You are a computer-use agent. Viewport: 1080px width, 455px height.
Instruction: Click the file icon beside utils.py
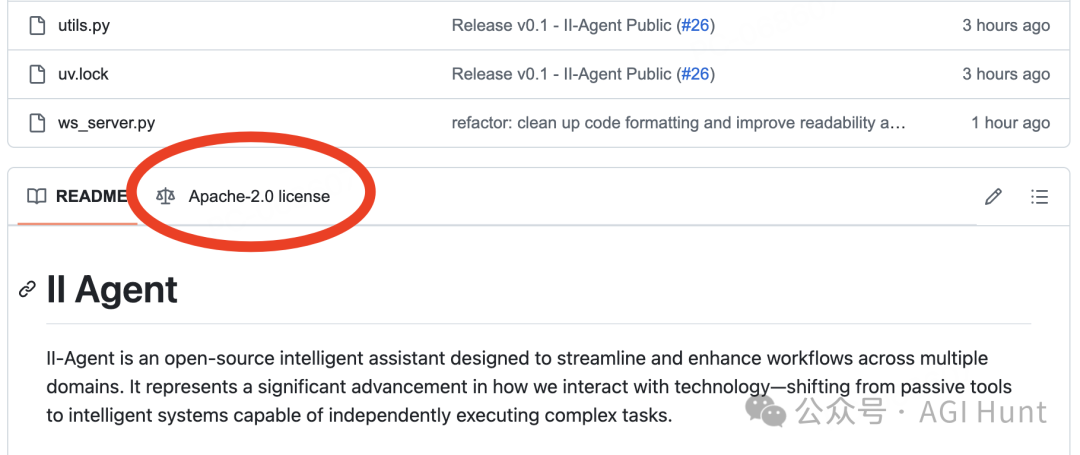coord(37,26)
